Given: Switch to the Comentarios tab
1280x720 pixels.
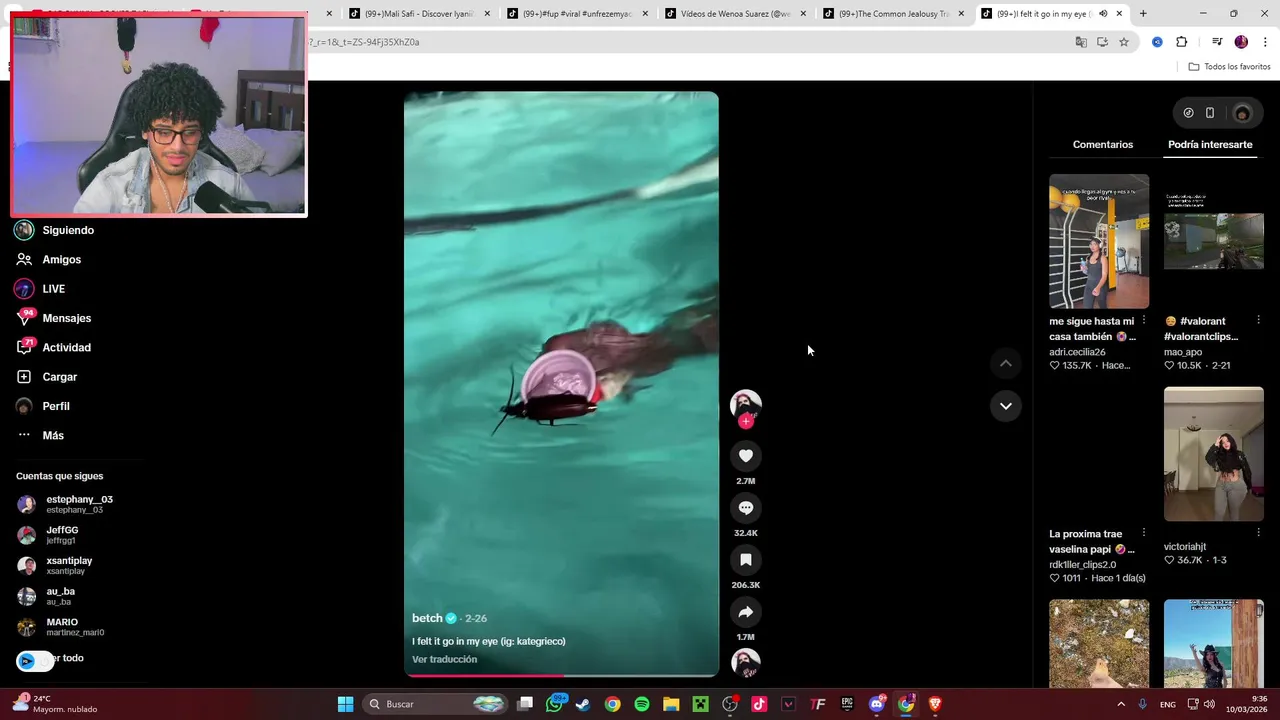Looking at the screenshot, I should point(1103,145).
